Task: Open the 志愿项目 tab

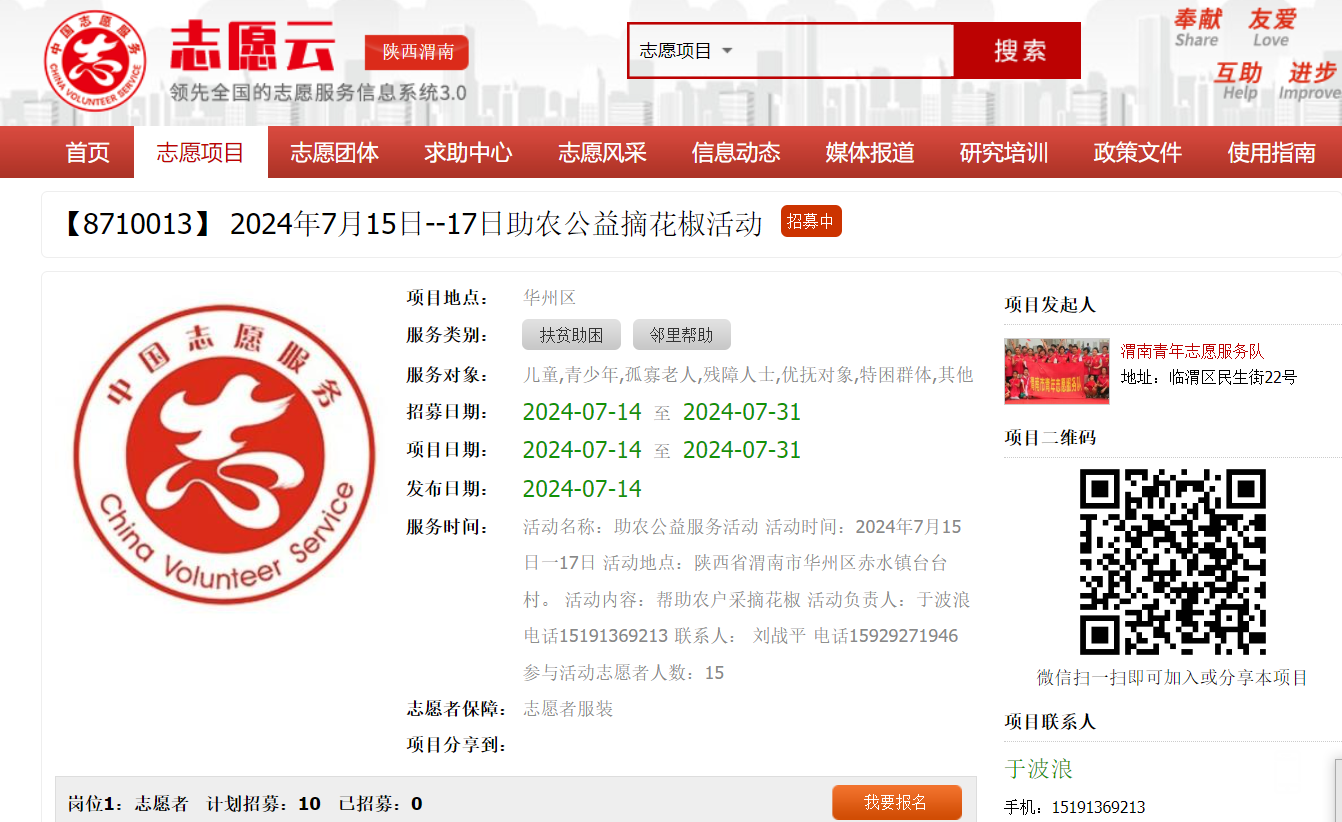Action: point(201,153)
